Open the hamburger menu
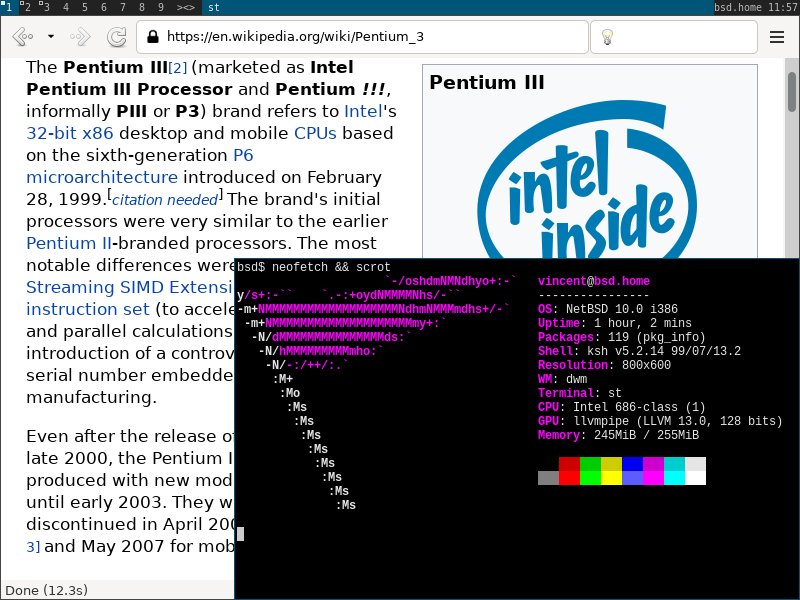This screenshot has height=600, width=800. click(x=777, y=37)
